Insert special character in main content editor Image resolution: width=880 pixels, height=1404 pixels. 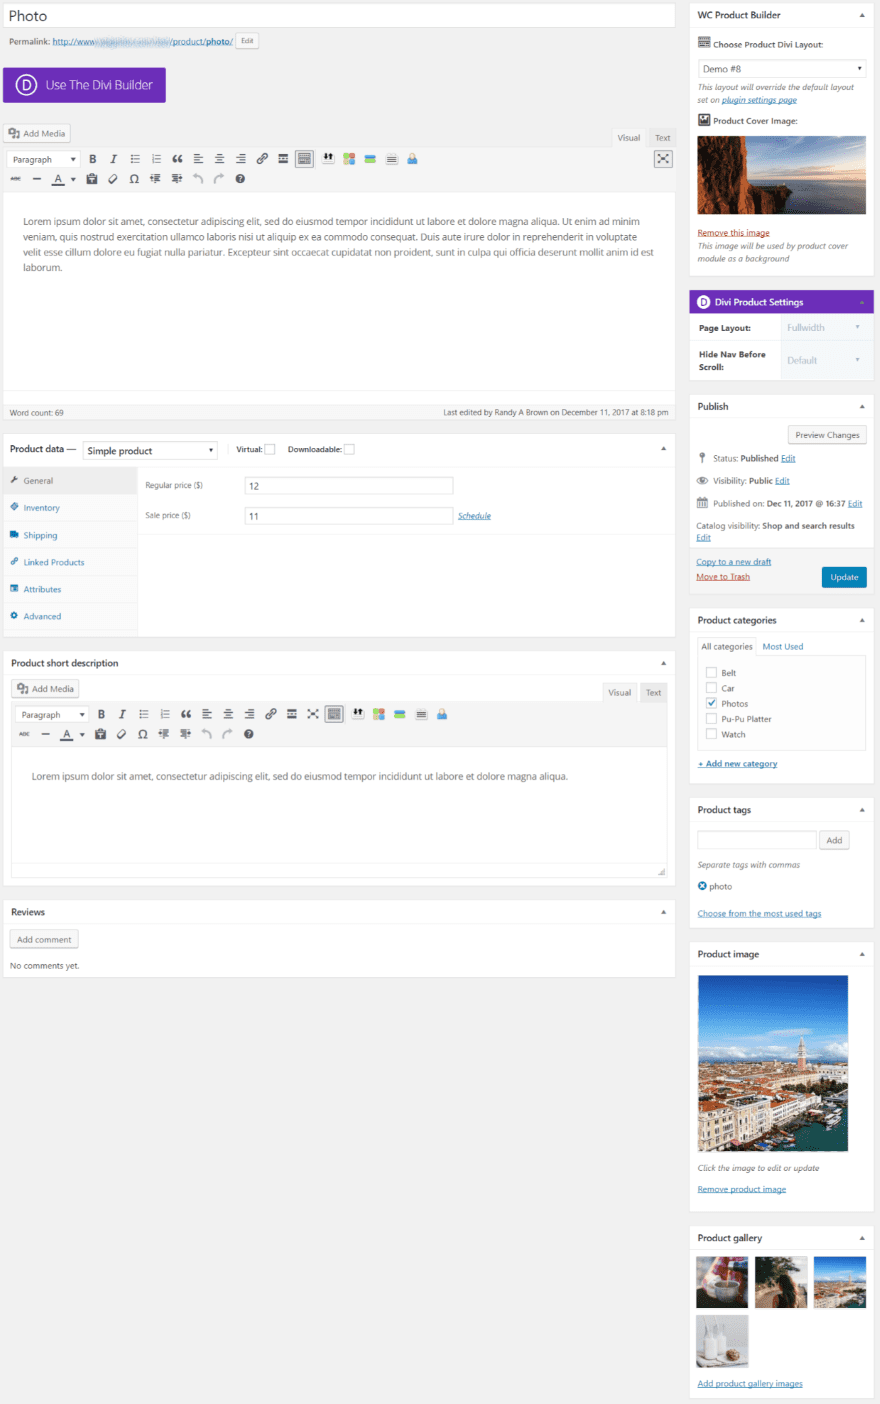coord(134,179)
